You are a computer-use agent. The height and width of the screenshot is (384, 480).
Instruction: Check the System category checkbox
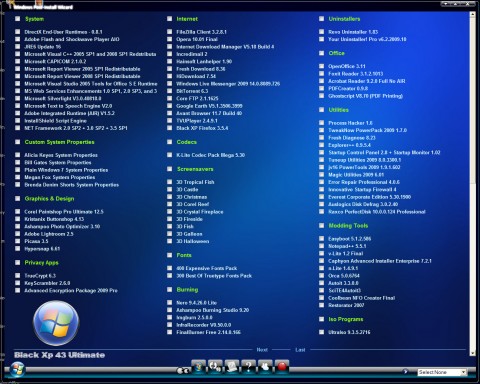tap(18, 19)
